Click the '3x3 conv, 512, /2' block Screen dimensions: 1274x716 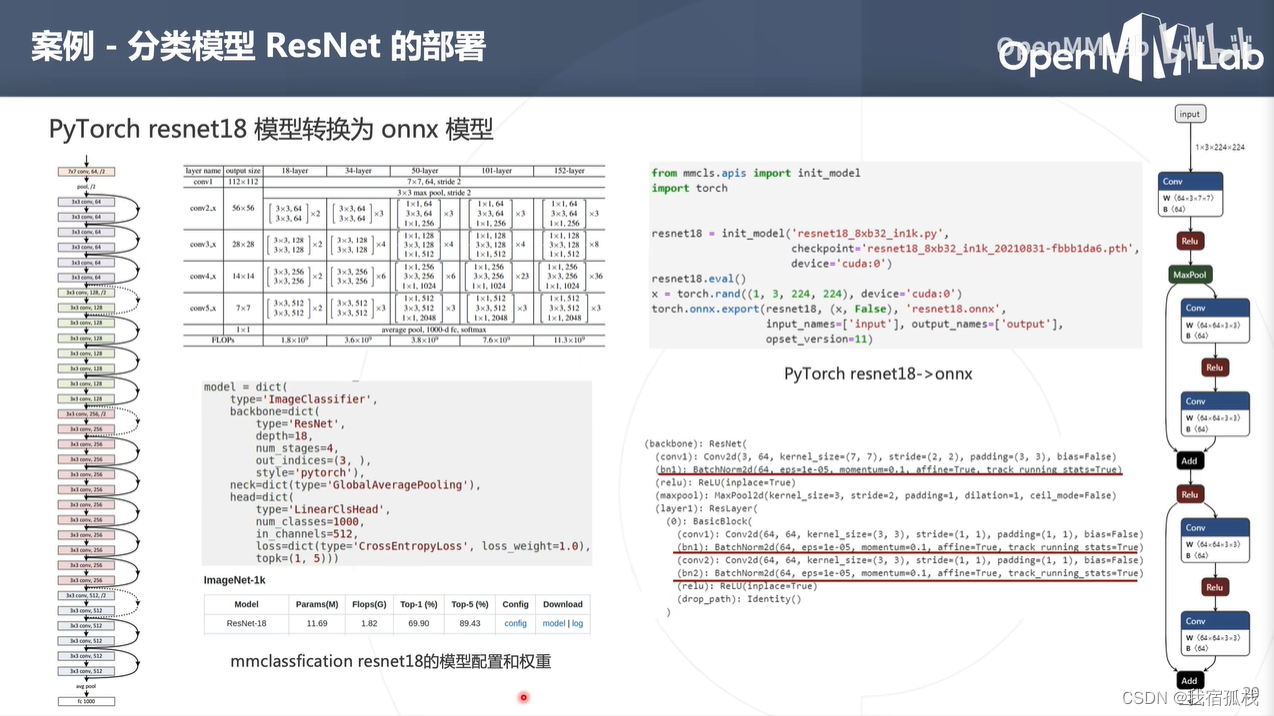pyautogui.click(x=86, y=595)
